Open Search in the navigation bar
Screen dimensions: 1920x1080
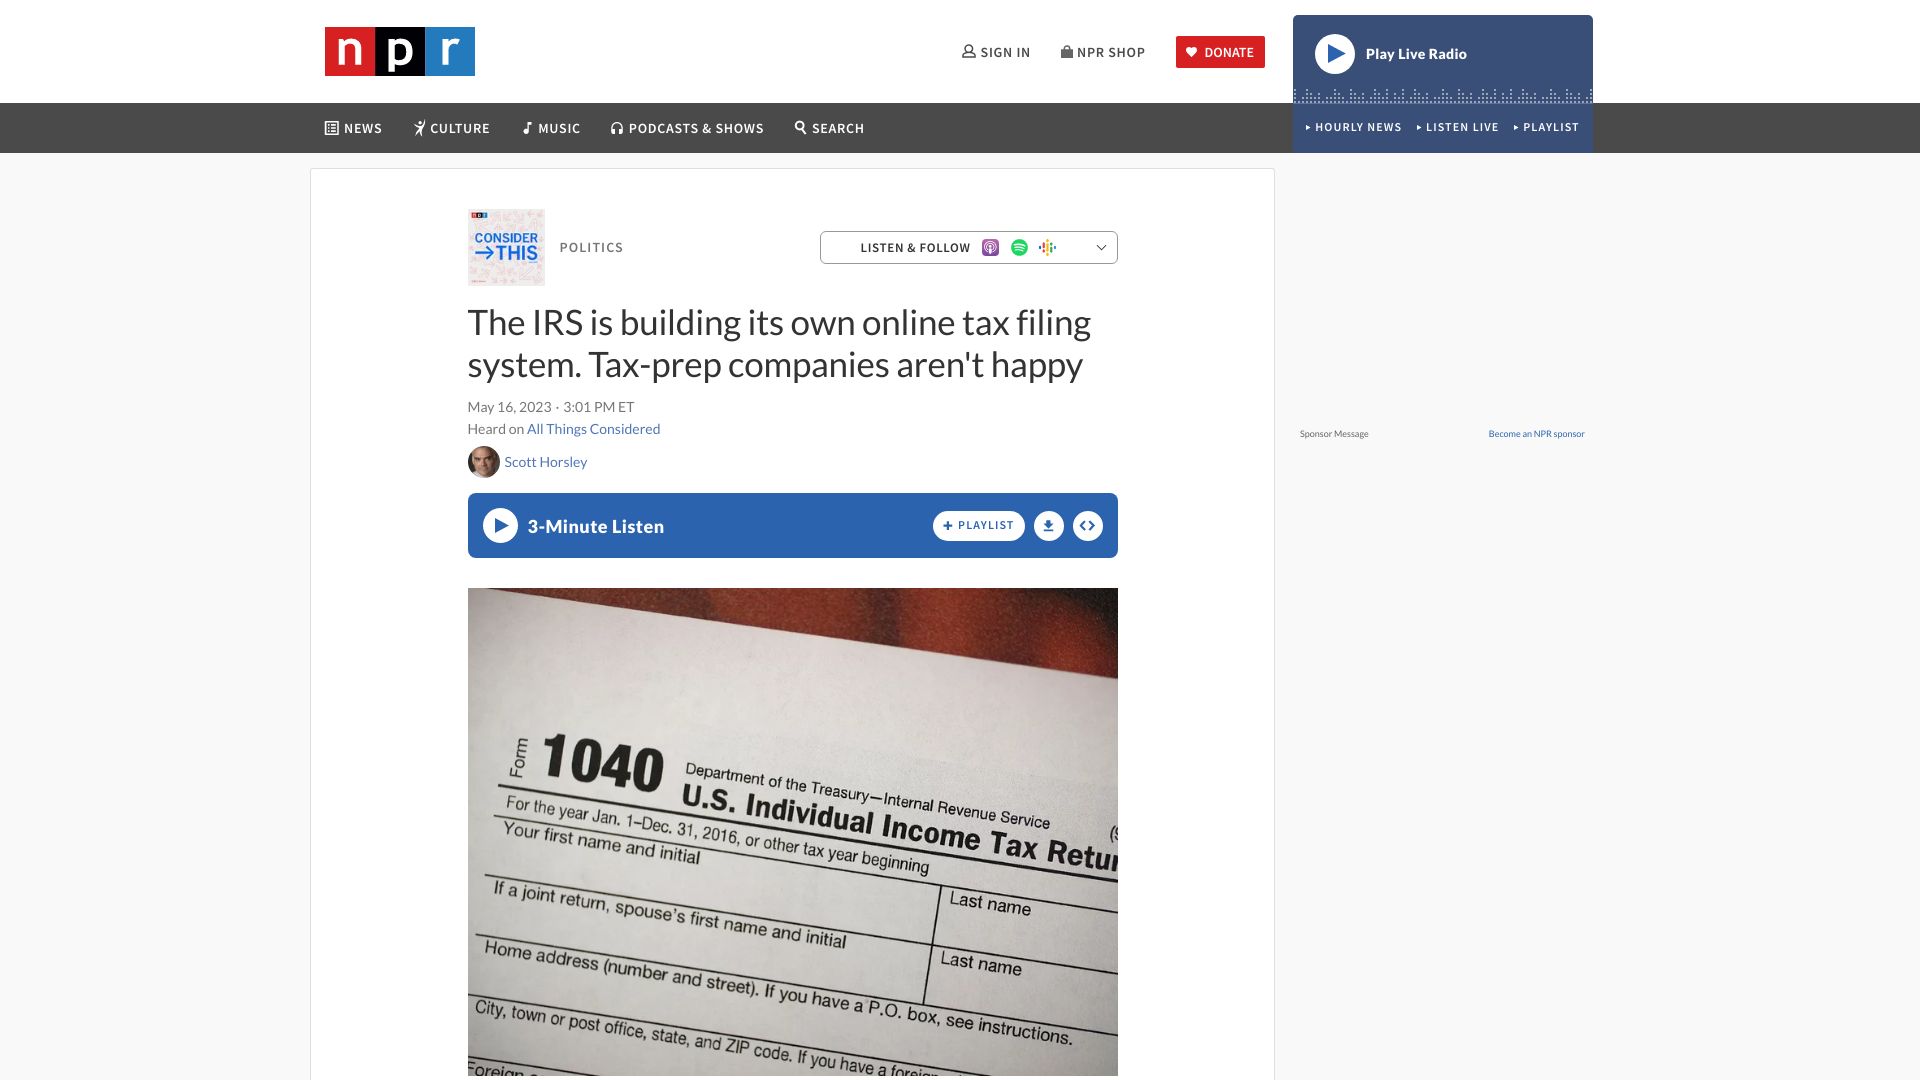829,128
